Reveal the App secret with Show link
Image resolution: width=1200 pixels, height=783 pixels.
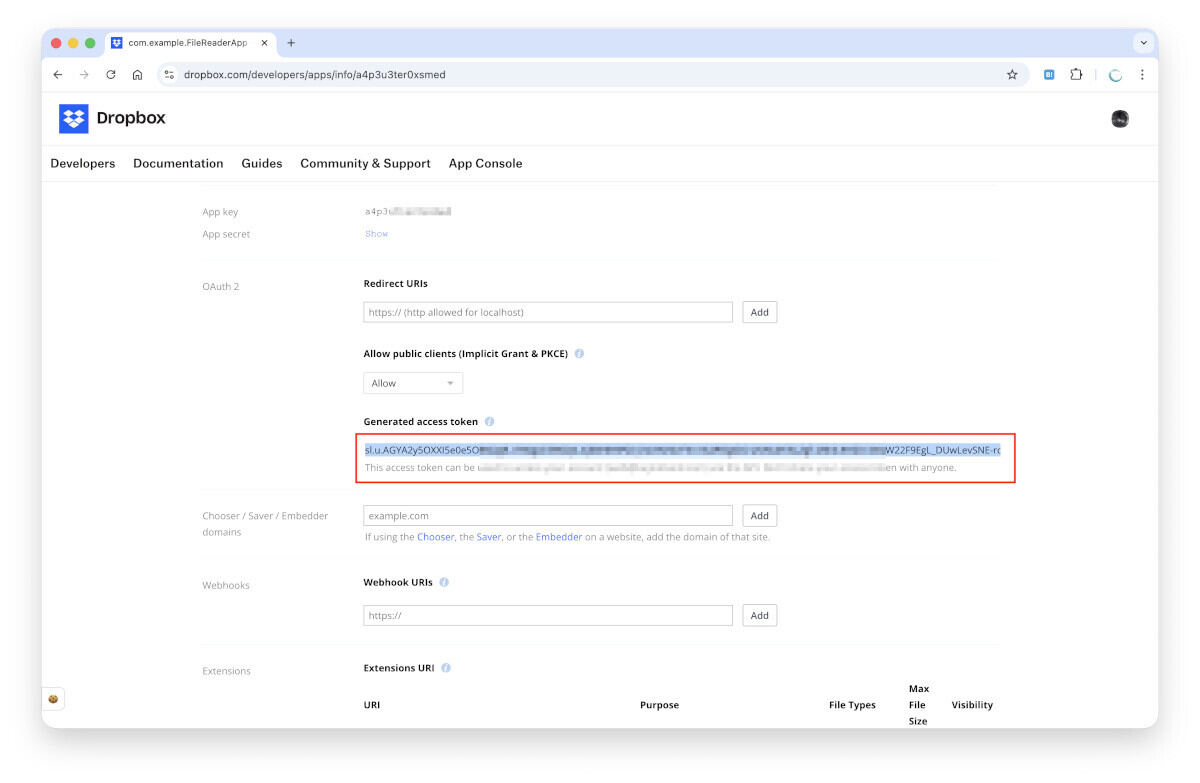376,234
